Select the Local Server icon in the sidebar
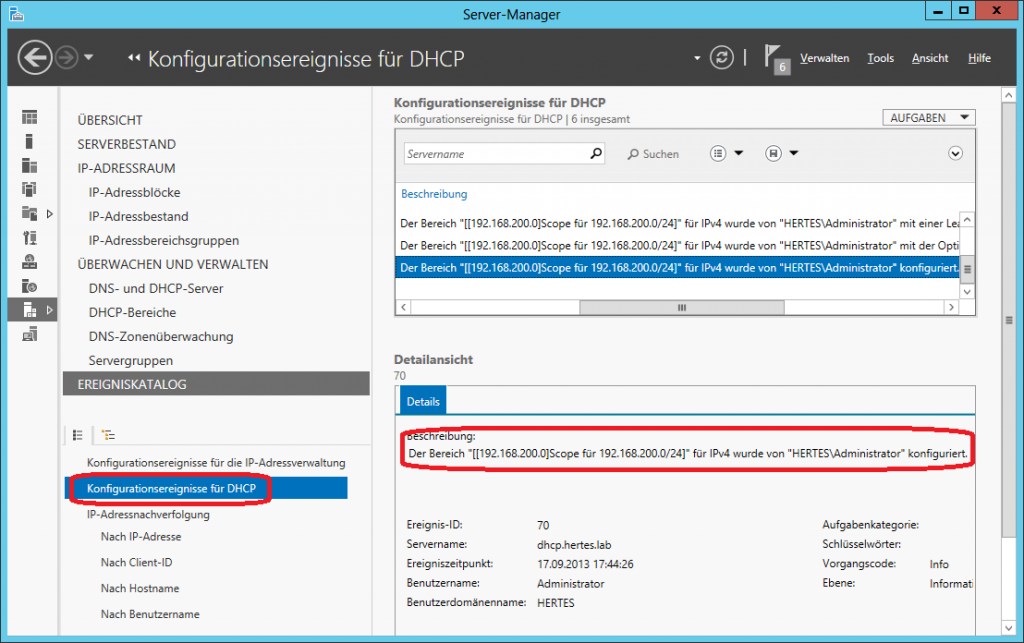The width and height of the screenshot is (1024, 643). click(x=30, y=141)
